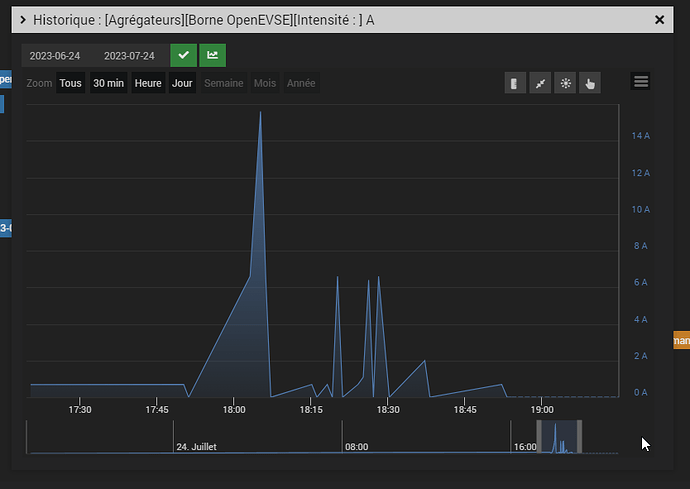Grab the left navigator range handle
Image resolution: width=690 pixels, height=489 pixels.
(x=539, y=437)
